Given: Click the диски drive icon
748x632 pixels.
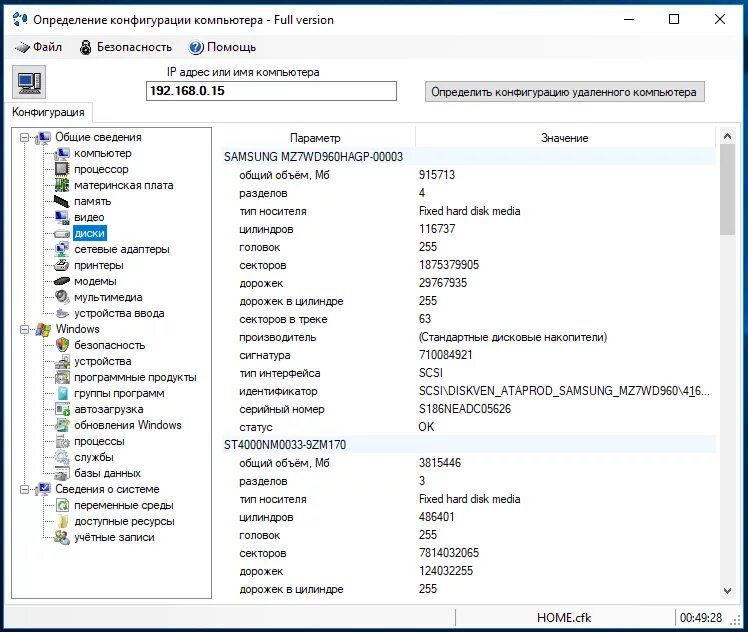Looking at the screenshot, I should 62,233.
